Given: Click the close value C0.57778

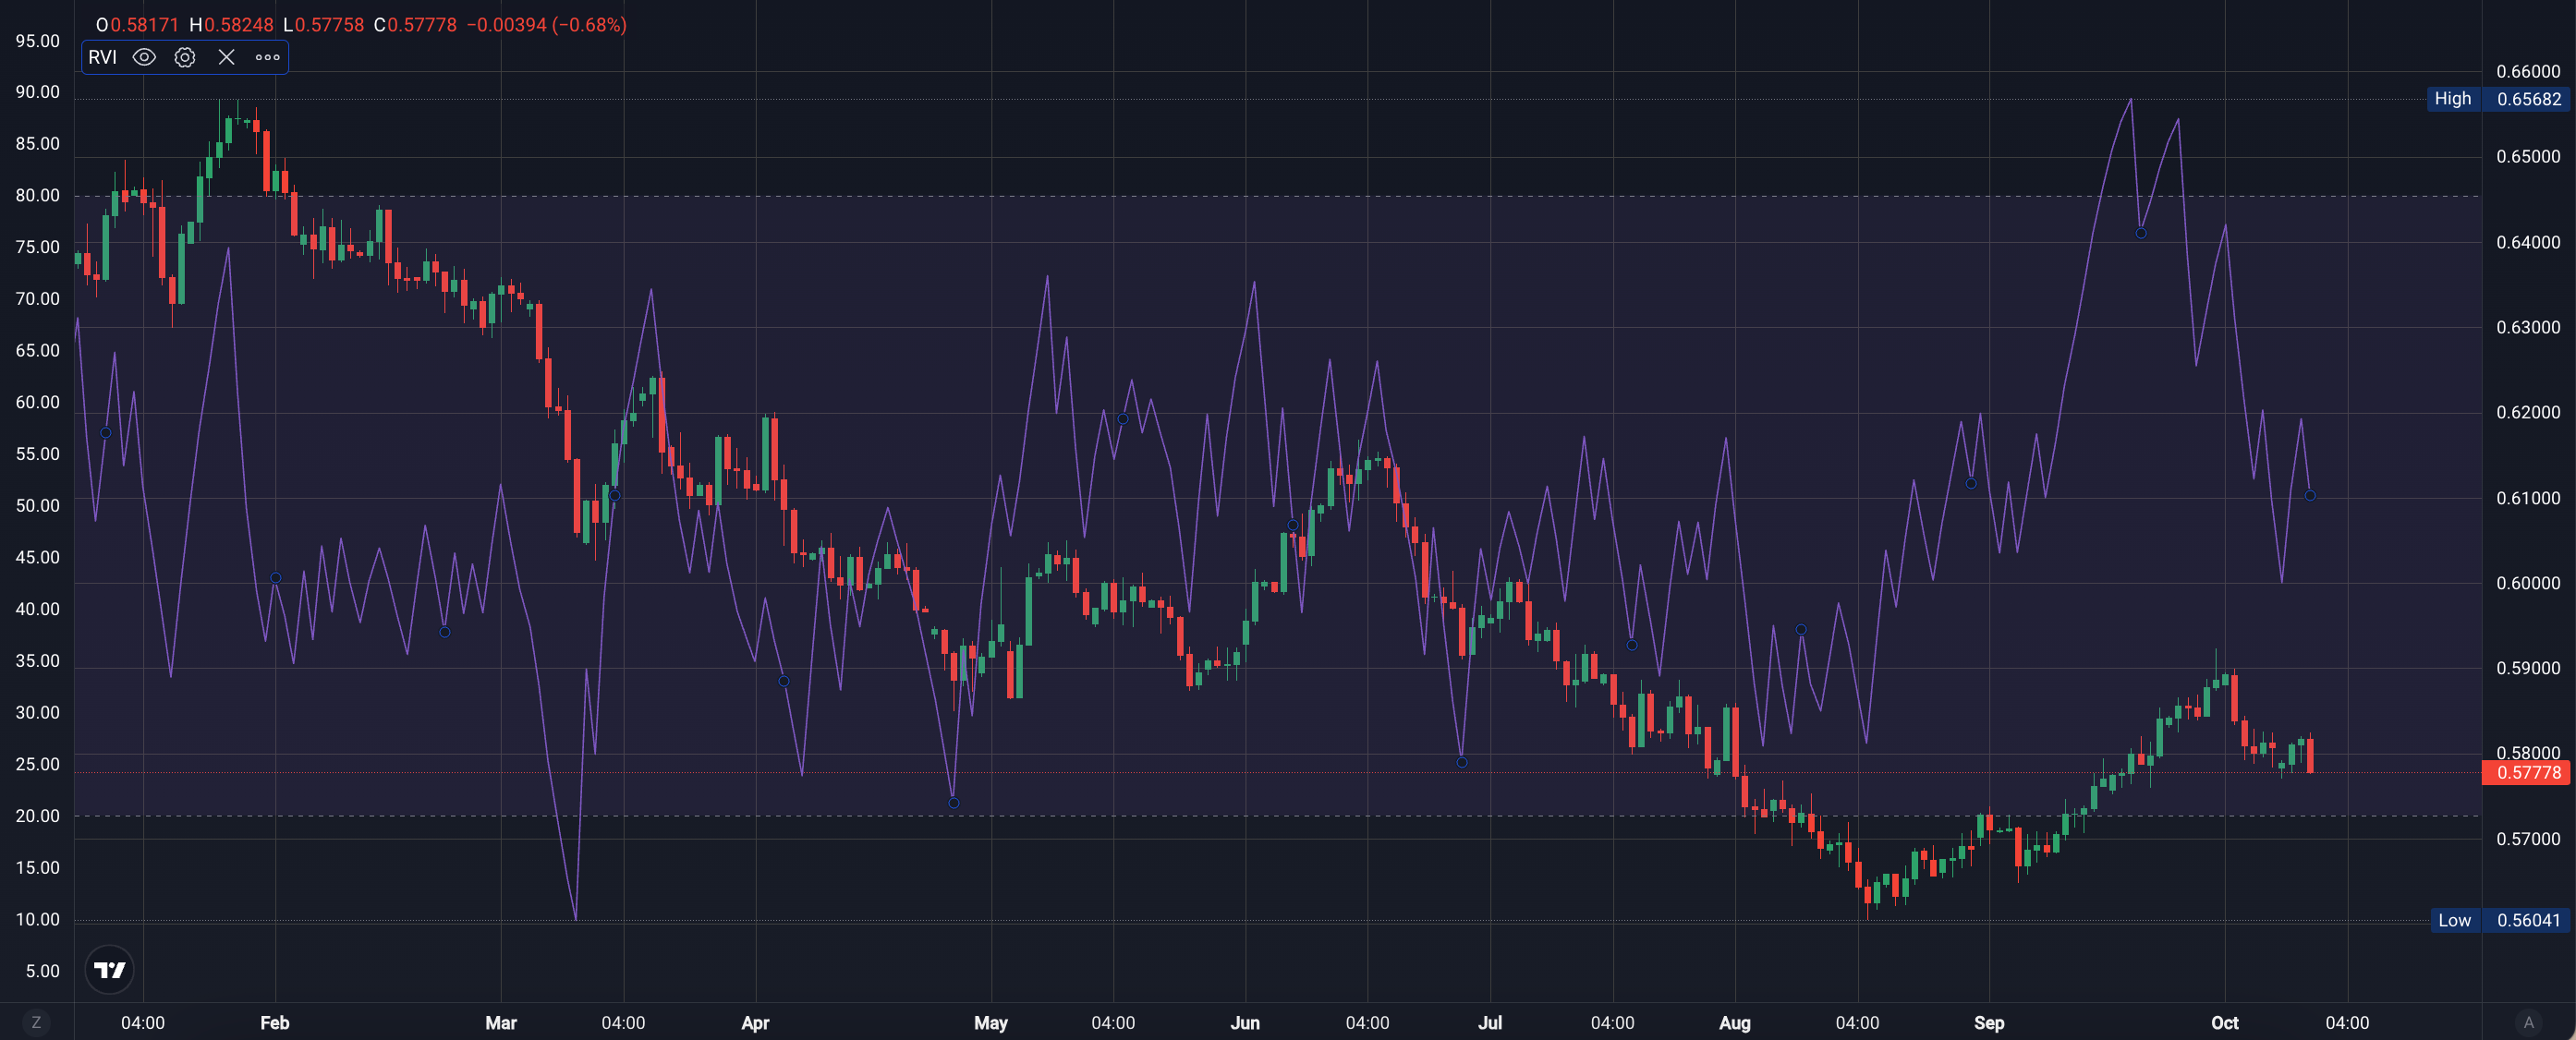Looking at the screenshot, I should coord(415,25).
